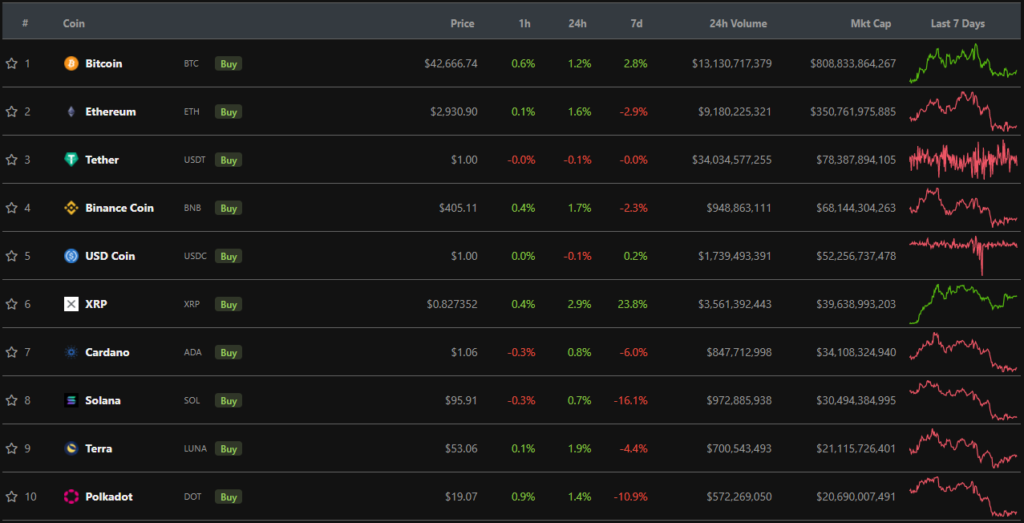Click the Solana logo icon

click(71, 400)
